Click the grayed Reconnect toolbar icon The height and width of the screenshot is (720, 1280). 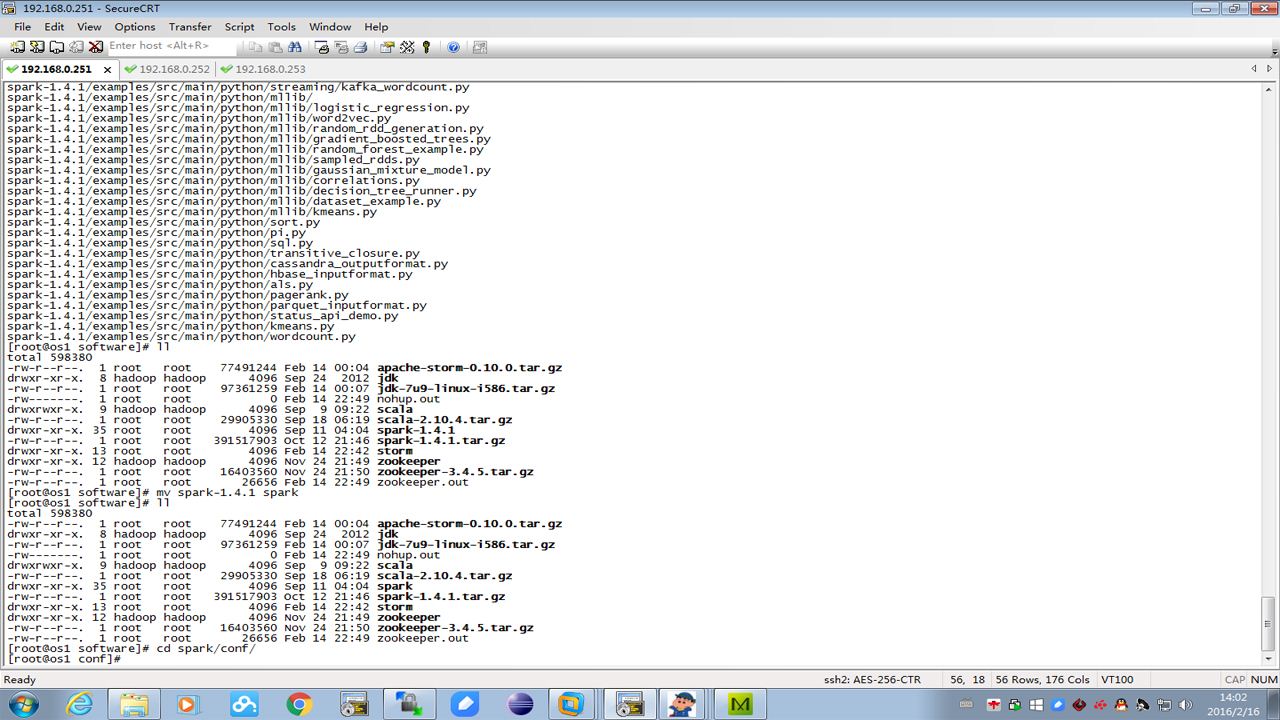tap(76, 47)
